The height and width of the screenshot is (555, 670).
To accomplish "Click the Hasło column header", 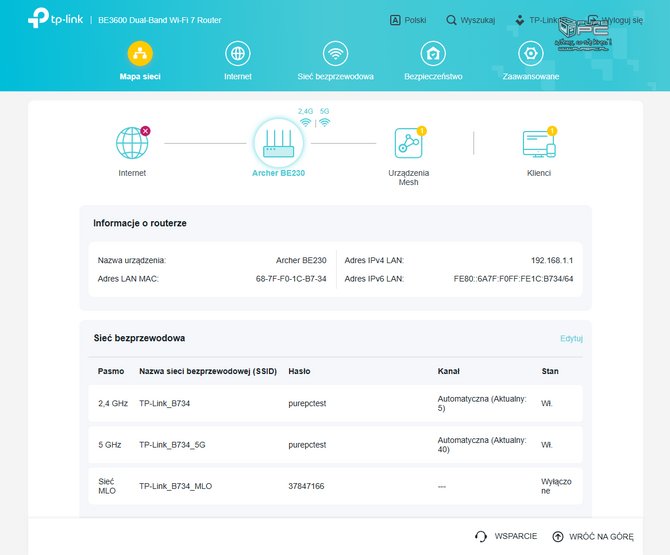I will pyautogui.click(x=299, y=371).
